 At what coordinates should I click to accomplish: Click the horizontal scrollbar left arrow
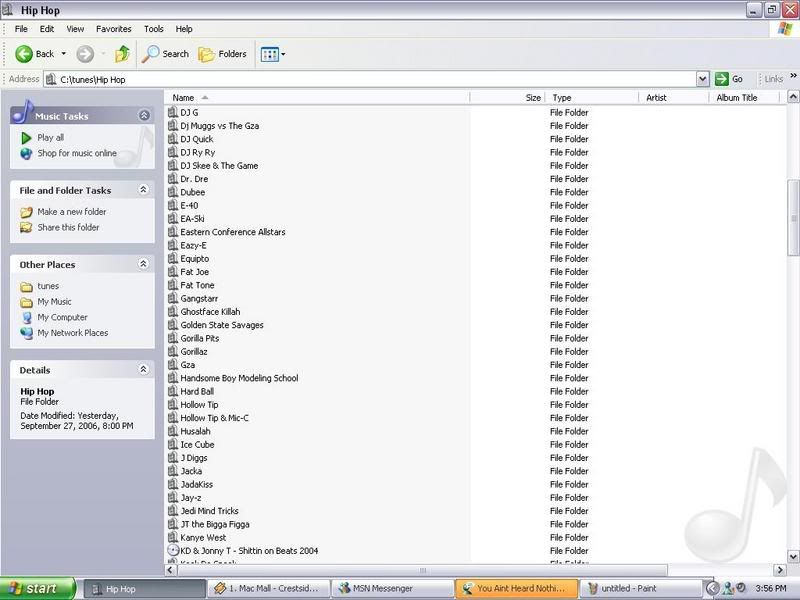[x=171, y=570]
